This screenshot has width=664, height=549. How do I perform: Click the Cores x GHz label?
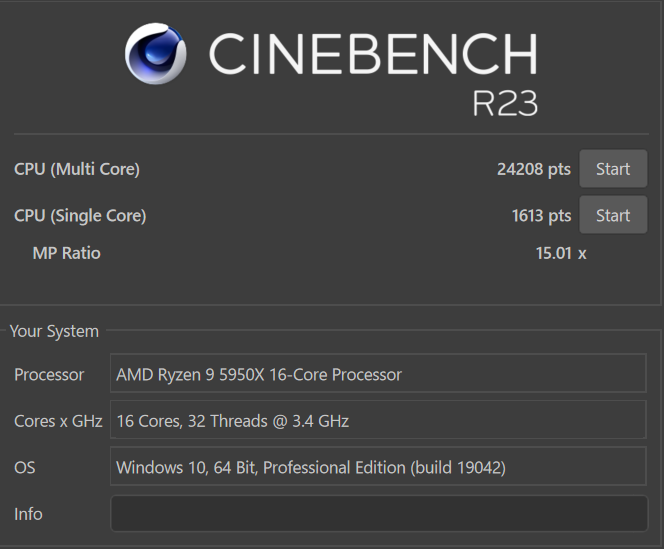[58, 421]
